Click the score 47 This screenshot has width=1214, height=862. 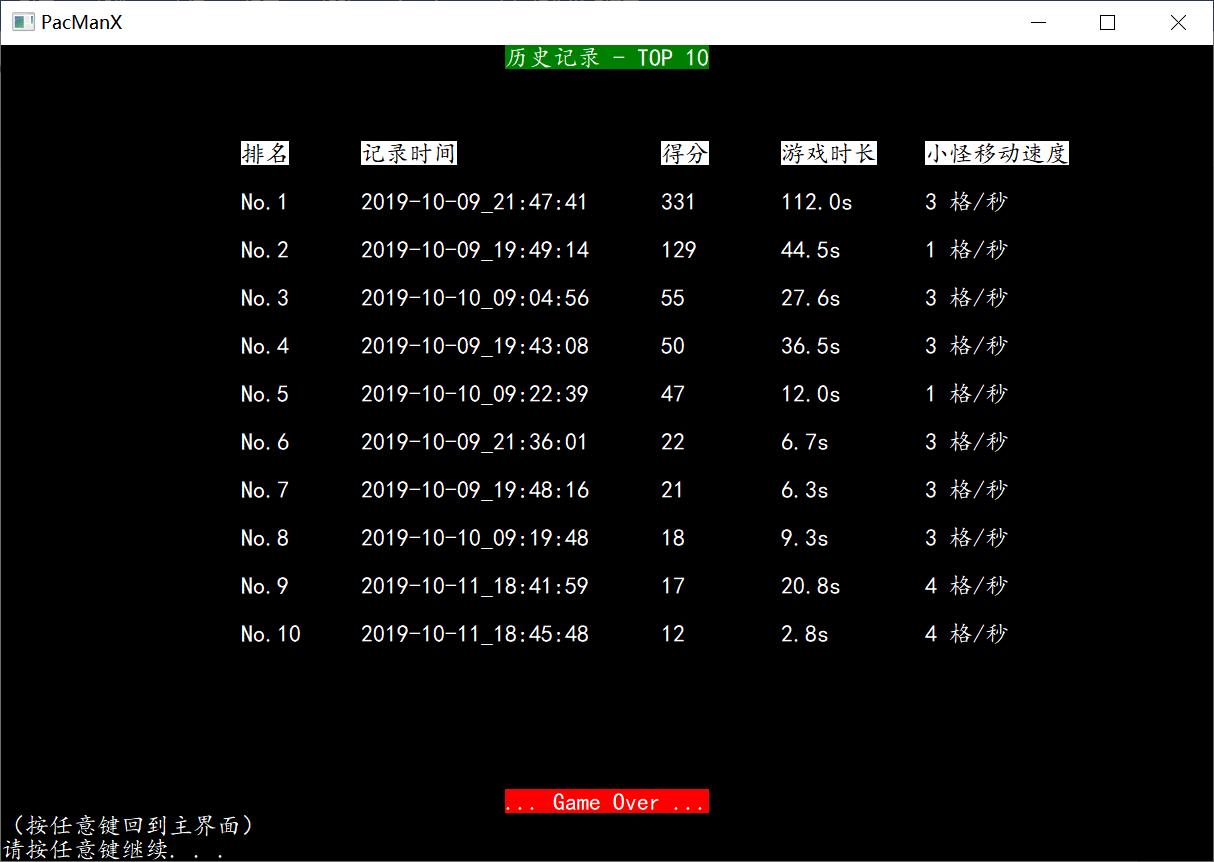(673, 394)
